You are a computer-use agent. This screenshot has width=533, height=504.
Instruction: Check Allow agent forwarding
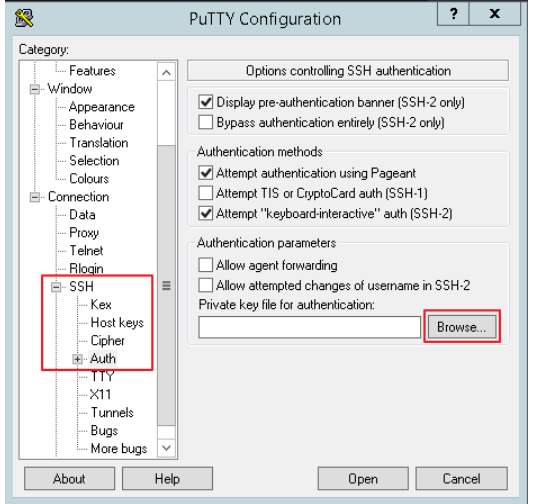206,265
